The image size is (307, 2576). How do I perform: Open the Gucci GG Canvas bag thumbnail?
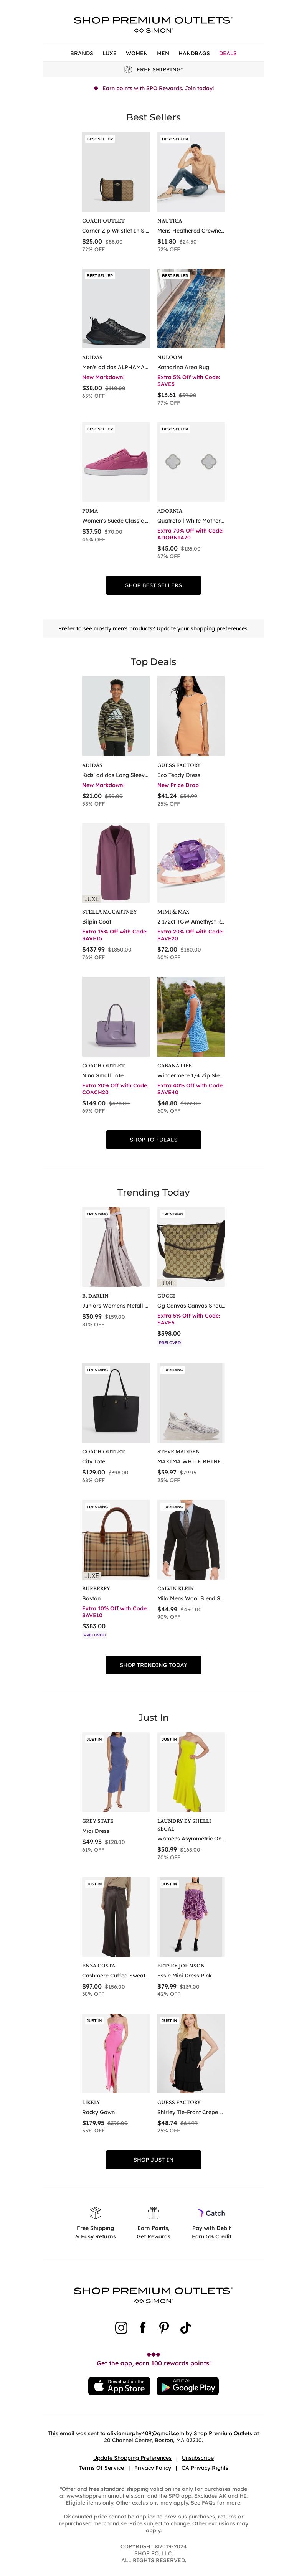(x=191, y=1247)
